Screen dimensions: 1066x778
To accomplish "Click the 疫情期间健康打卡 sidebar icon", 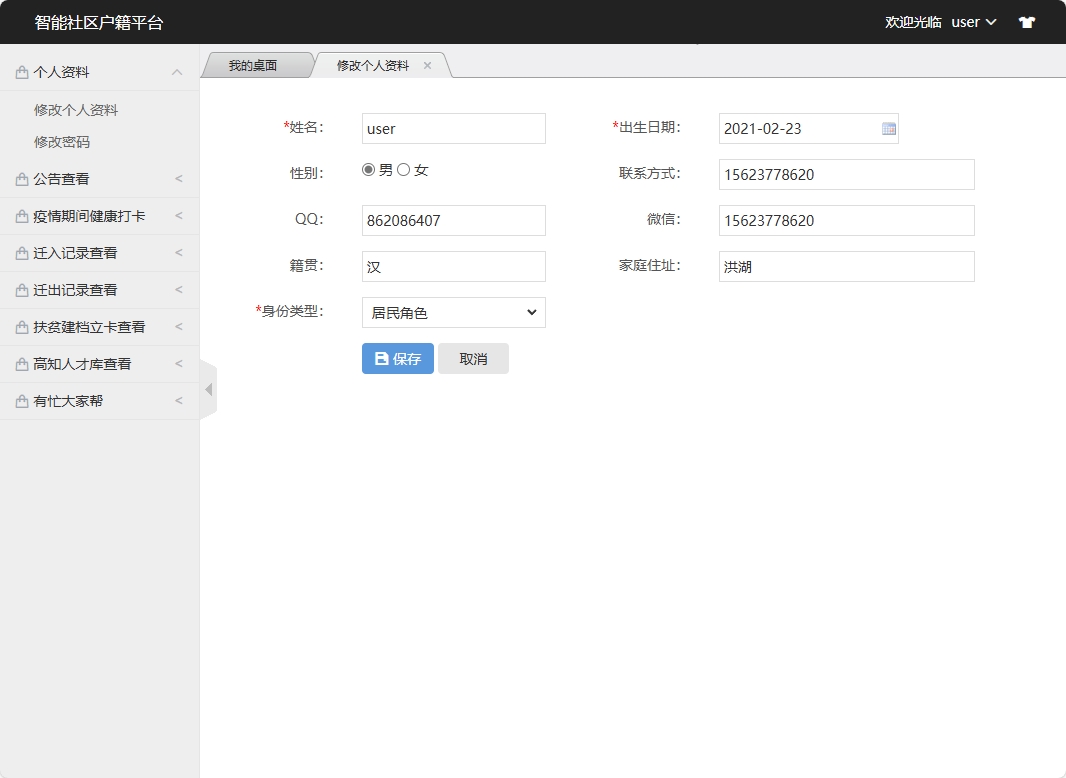I will tap(20, 216).
